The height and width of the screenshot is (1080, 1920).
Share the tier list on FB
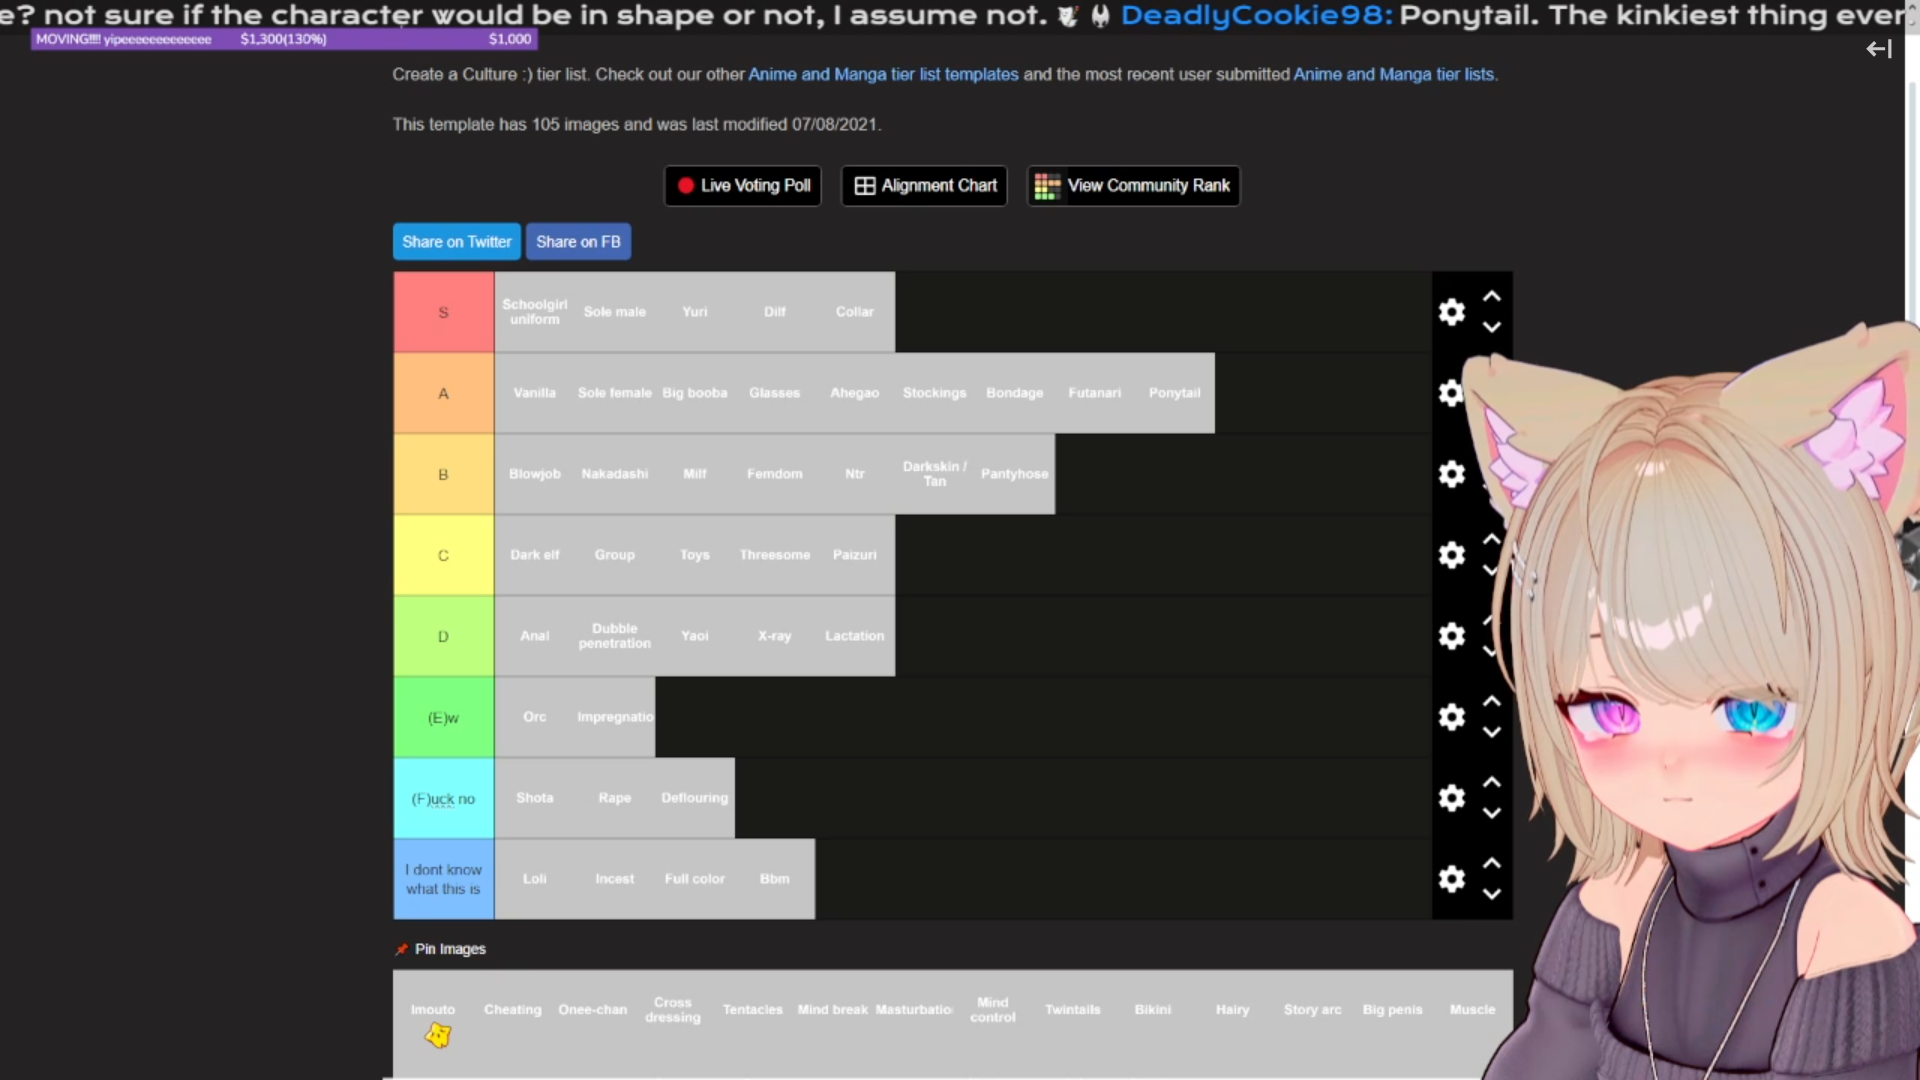pos(578,242)
